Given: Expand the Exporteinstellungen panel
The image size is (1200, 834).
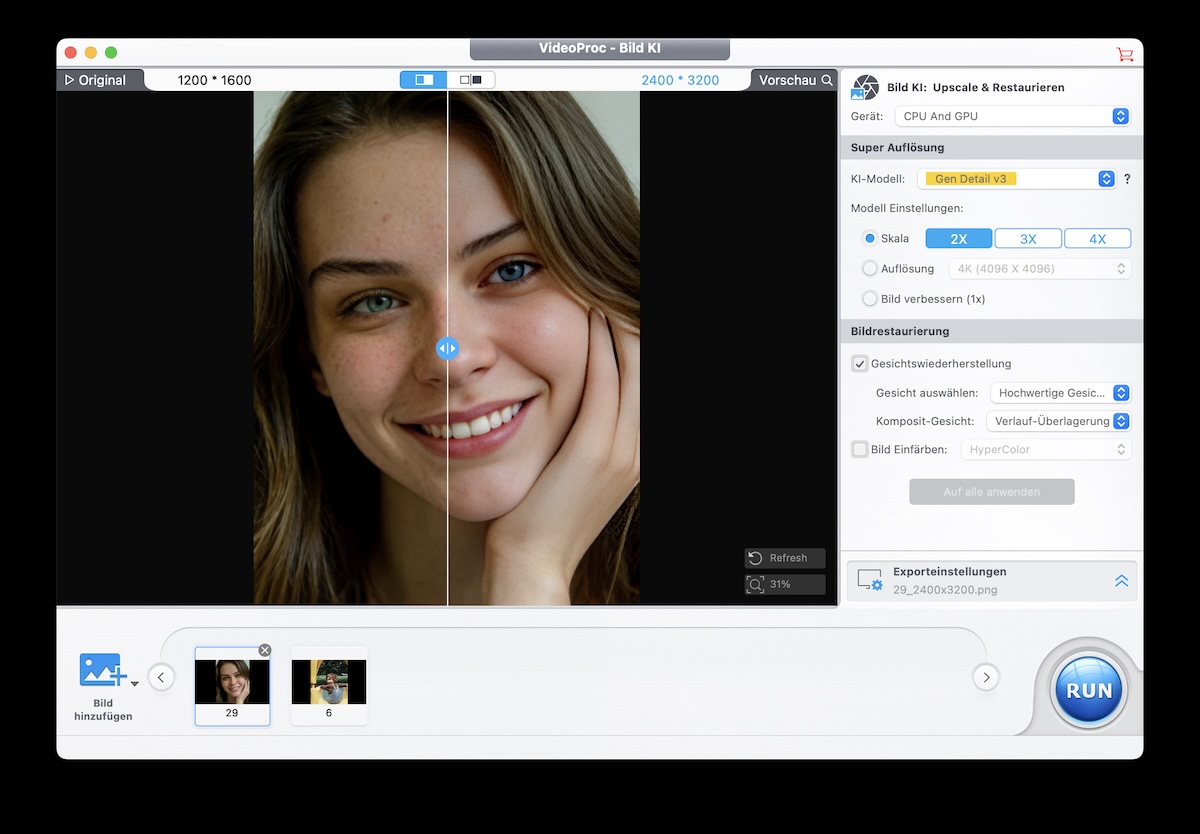Looking at the screenshot, I should click(x=1121, y=581).
